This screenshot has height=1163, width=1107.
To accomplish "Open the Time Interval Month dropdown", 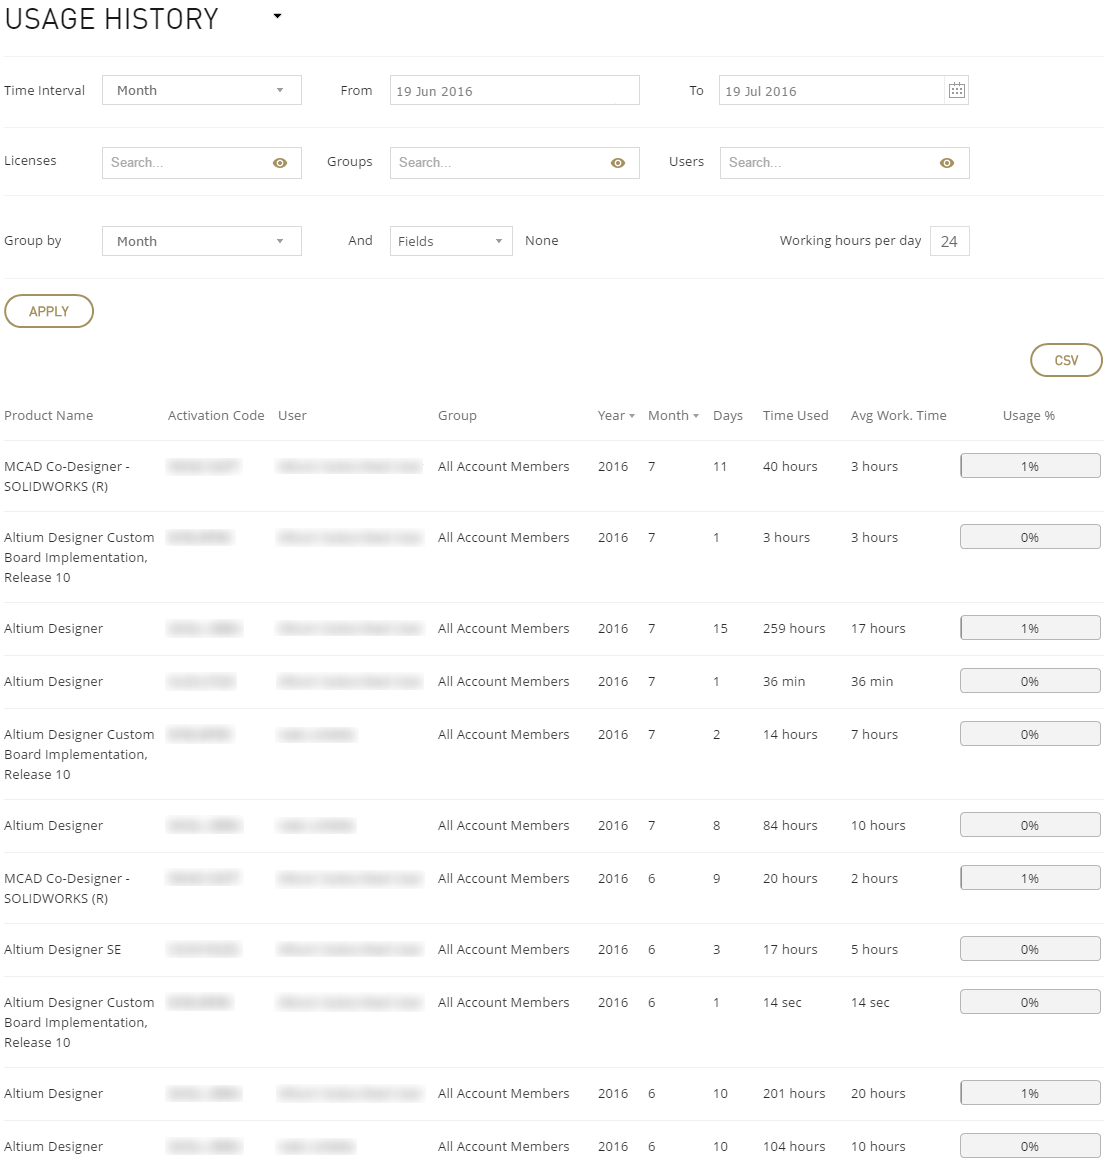I will 201,91.
